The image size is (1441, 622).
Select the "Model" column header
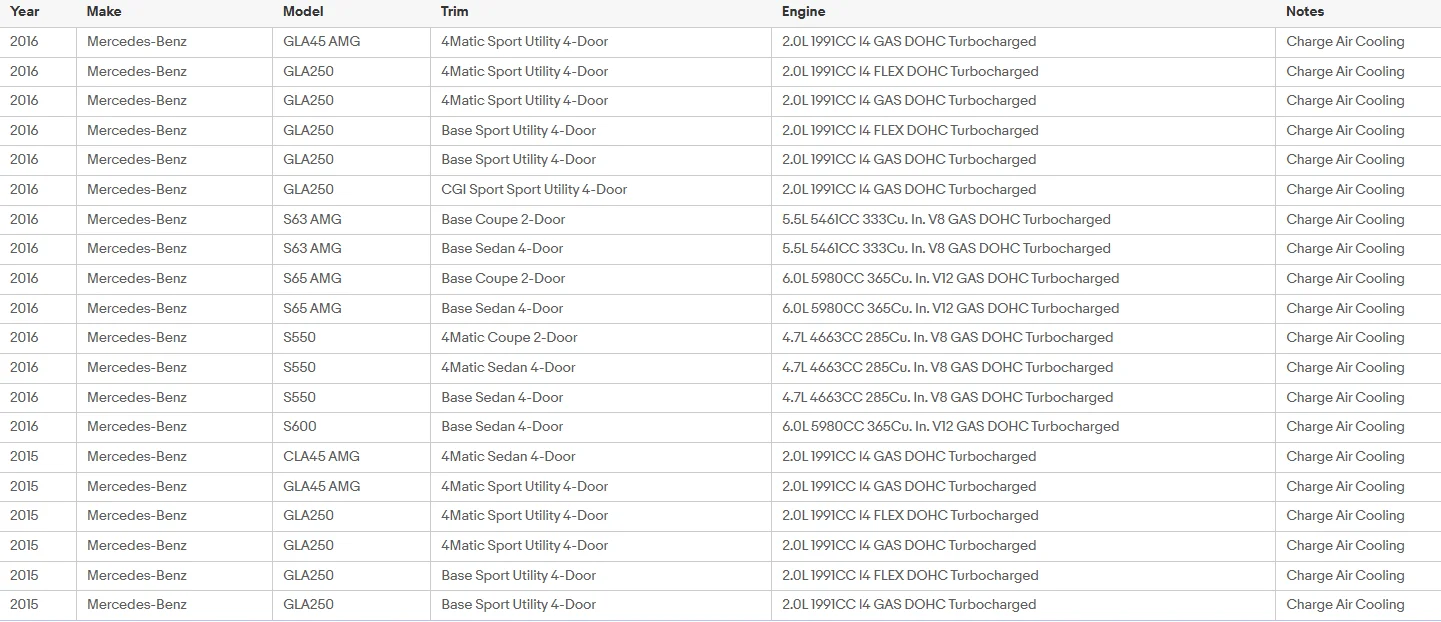coord(303,12)
